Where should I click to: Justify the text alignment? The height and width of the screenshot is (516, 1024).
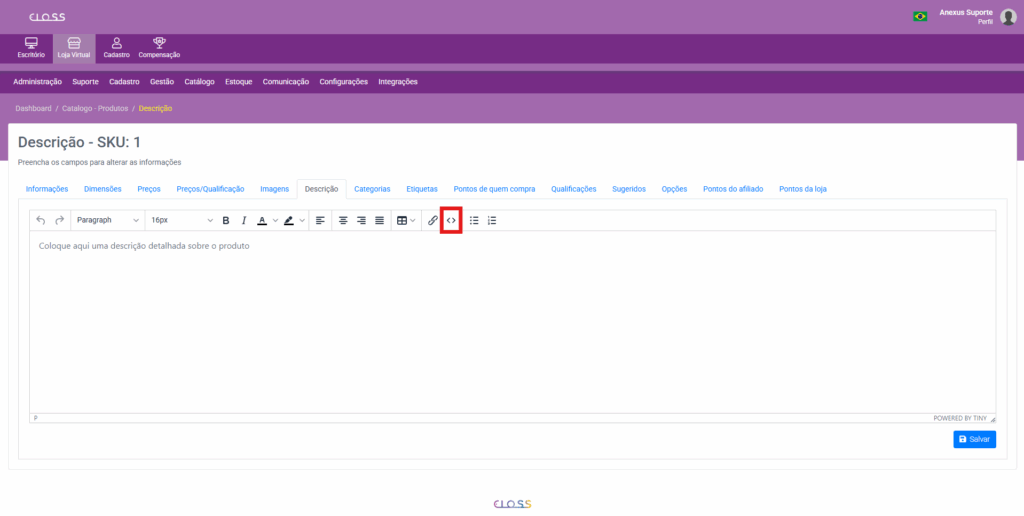coord(379,220)
